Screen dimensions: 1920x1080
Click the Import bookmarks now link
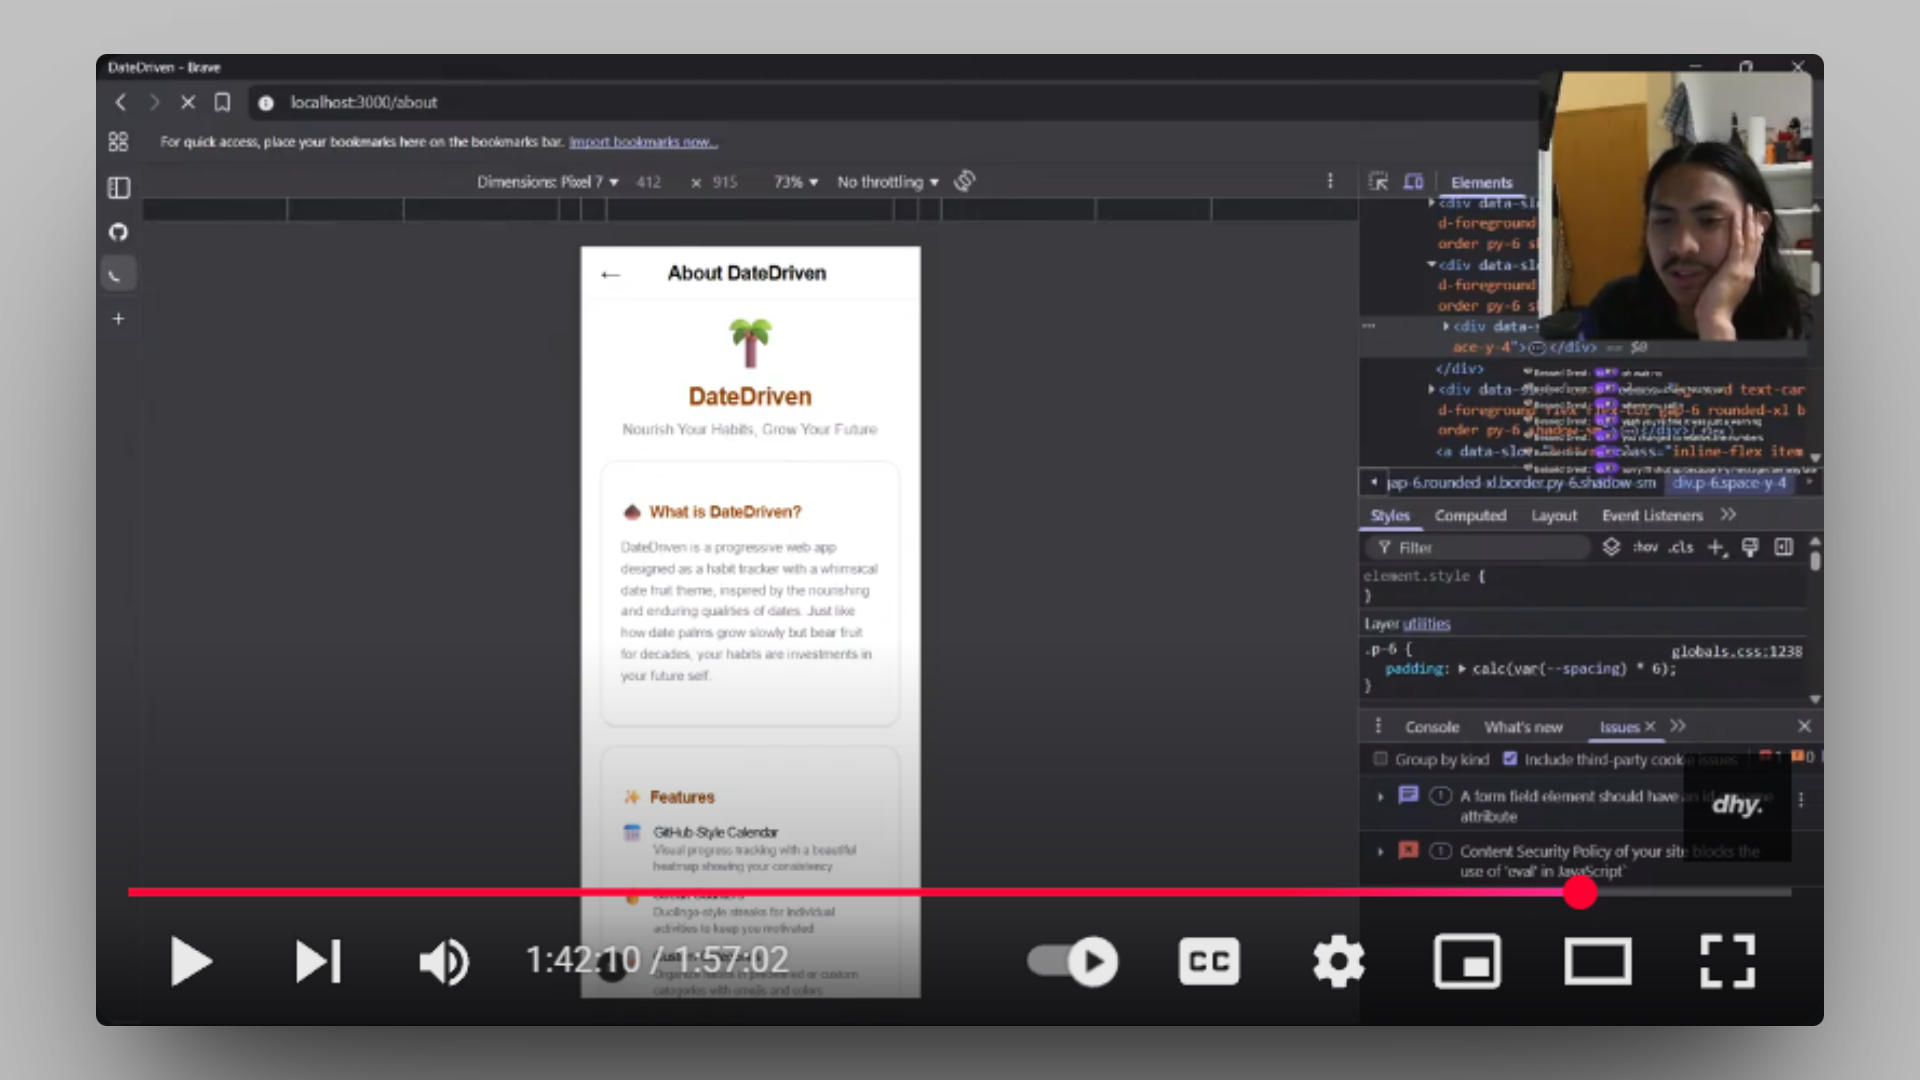643,142
